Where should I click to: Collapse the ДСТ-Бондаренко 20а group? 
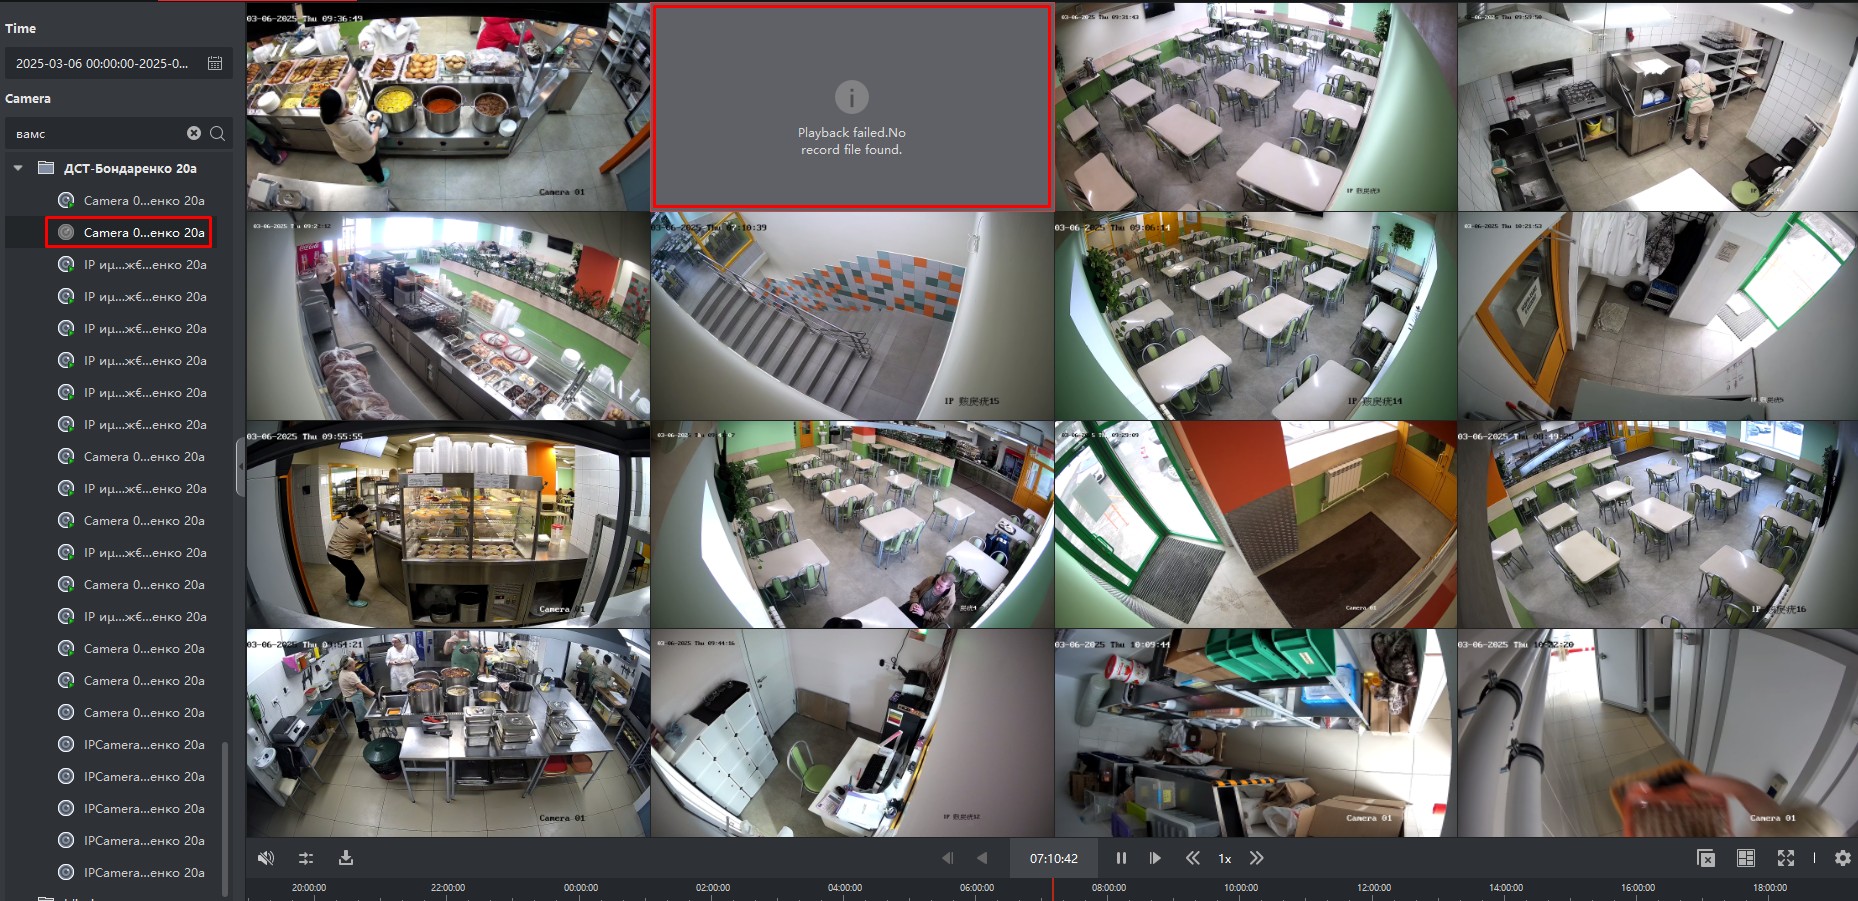tap(18, 168)
